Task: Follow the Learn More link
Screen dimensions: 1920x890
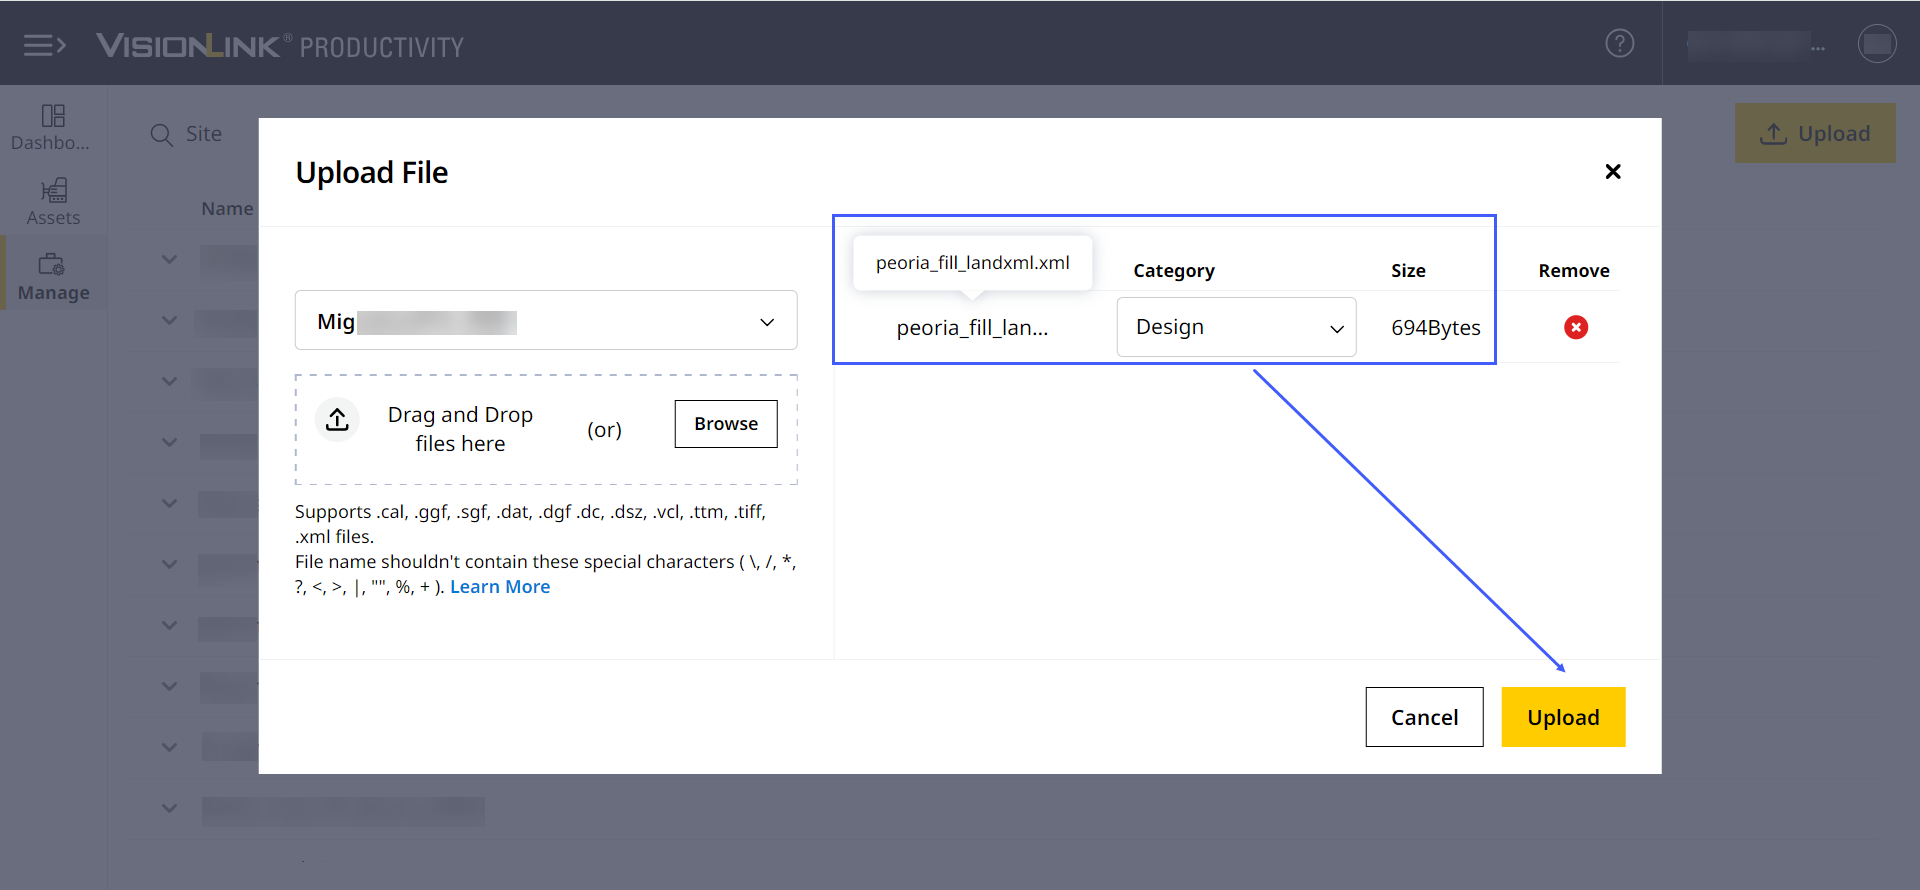Action: pos(499,587)
